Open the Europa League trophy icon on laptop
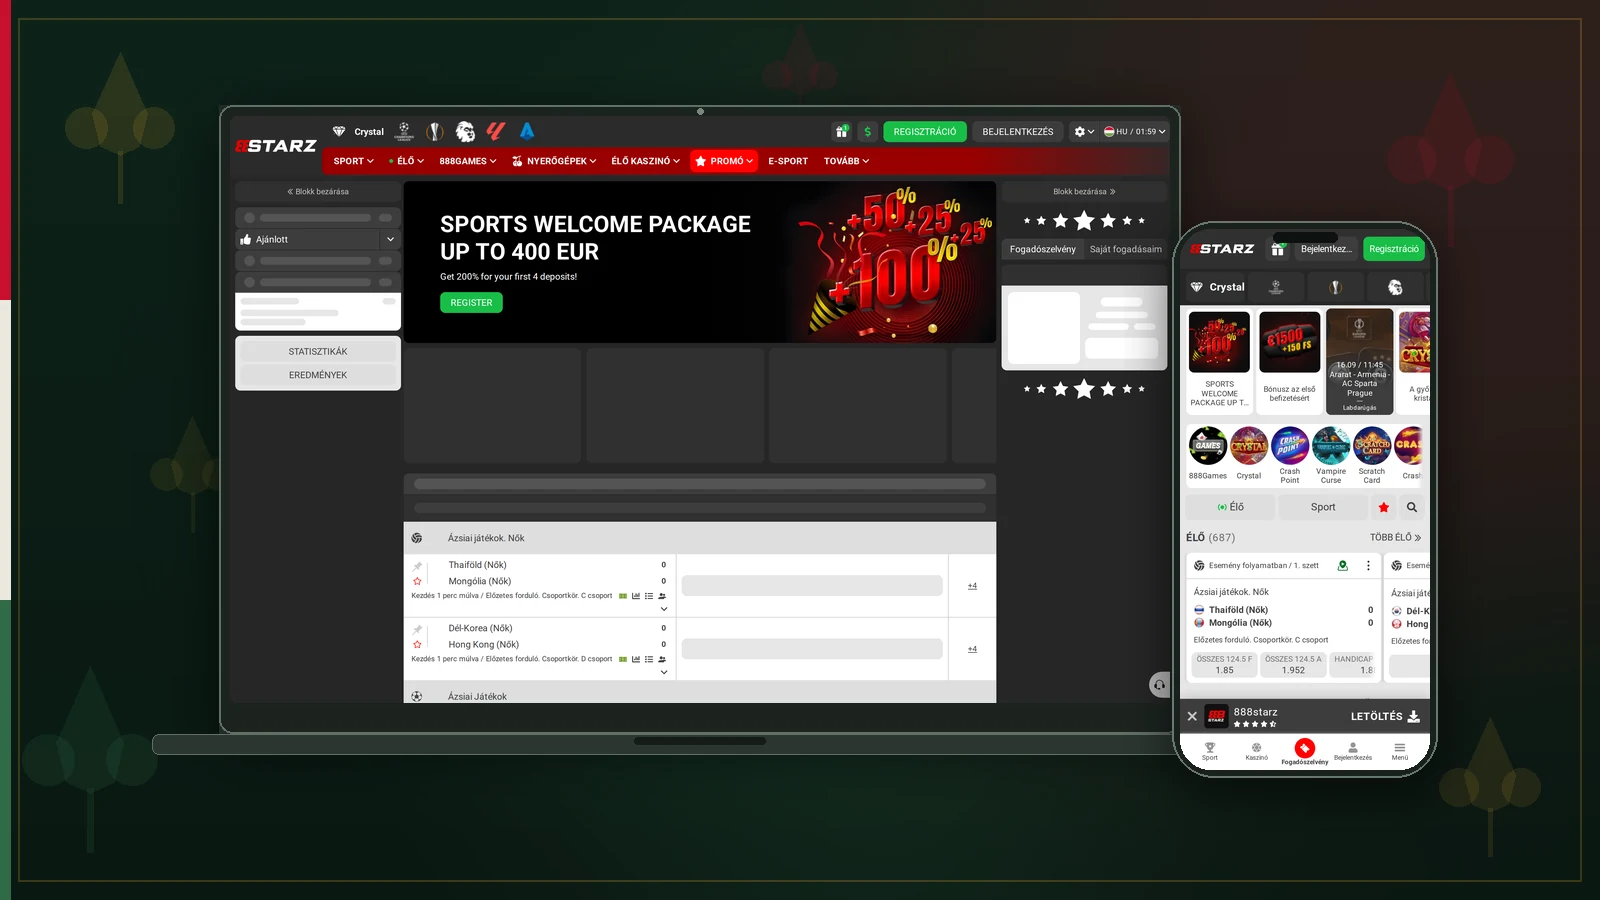 click(435, 131)
